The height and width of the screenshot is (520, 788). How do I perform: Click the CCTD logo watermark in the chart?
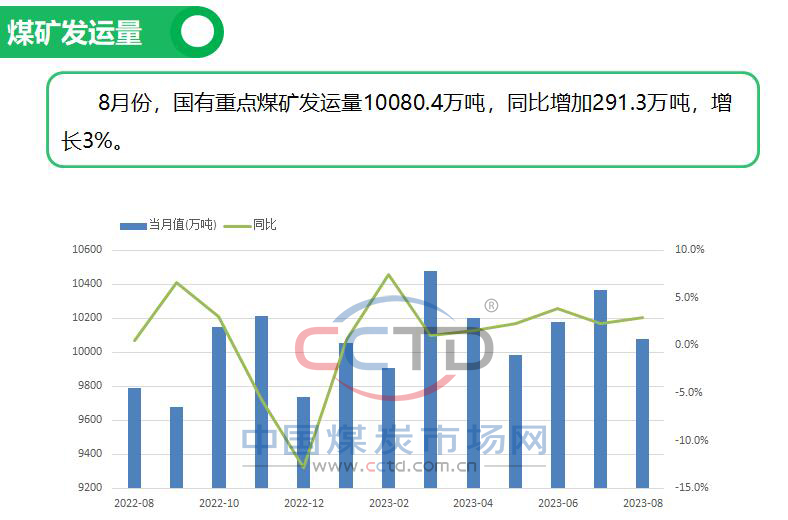point(394,347)
